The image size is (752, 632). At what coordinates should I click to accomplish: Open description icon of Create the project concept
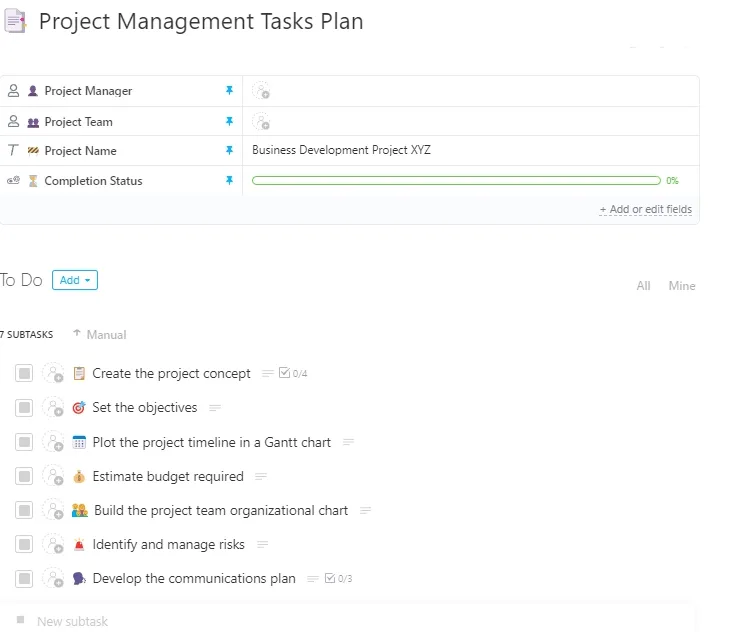(x=268, y=373)
